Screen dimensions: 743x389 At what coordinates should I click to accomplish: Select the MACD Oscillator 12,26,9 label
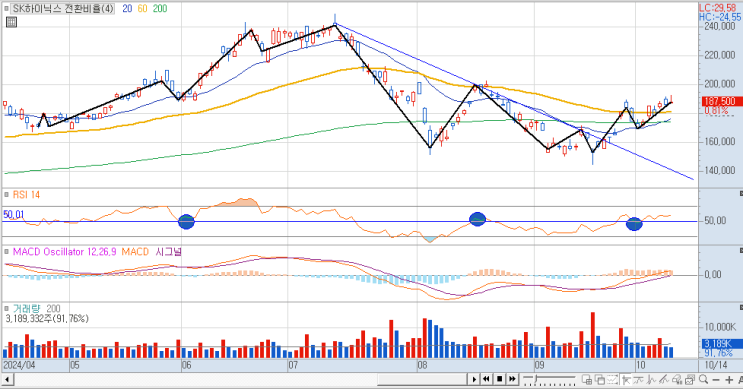click(x=64, y=252)
